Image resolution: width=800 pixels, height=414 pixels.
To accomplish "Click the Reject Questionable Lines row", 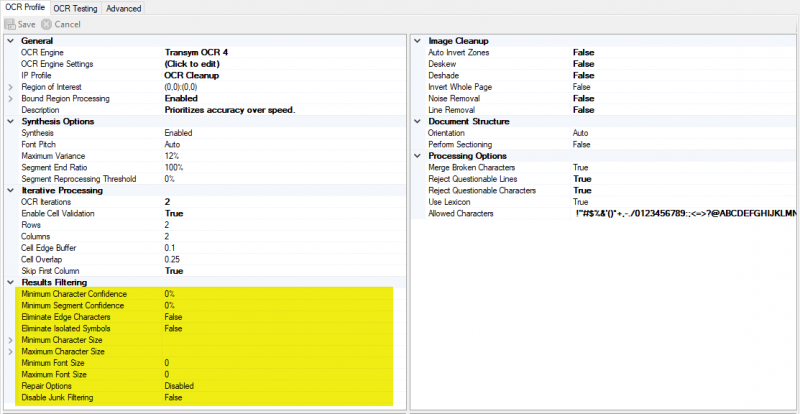I will [x=611, y=179].
